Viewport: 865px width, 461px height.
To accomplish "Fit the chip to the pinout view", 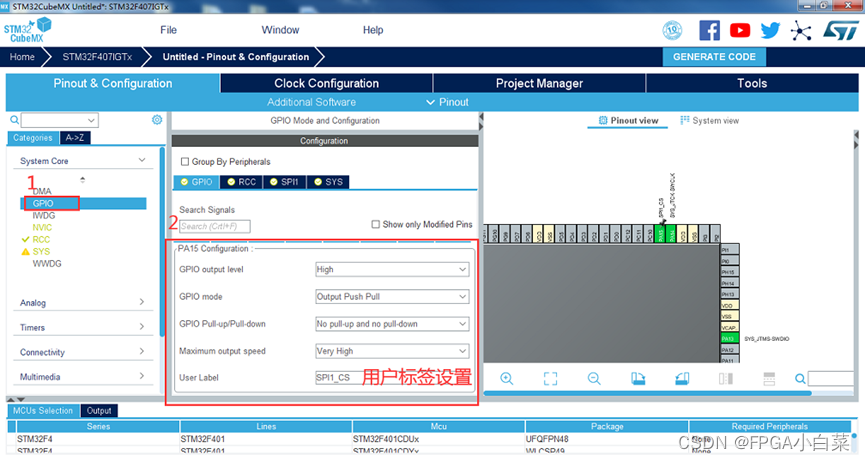I will coord(550,378).
